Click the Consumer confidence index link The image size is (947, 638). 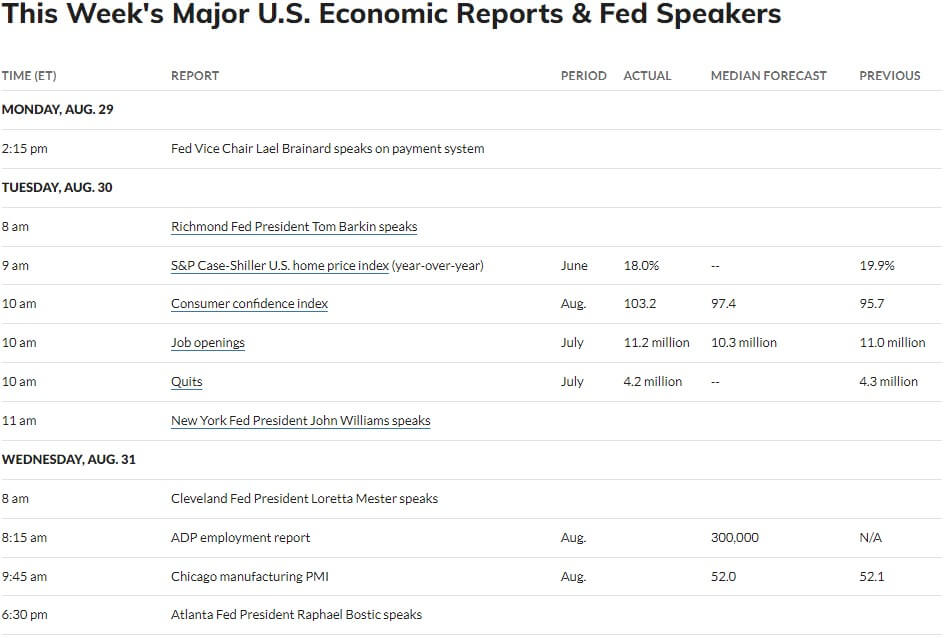click(249, 303)
